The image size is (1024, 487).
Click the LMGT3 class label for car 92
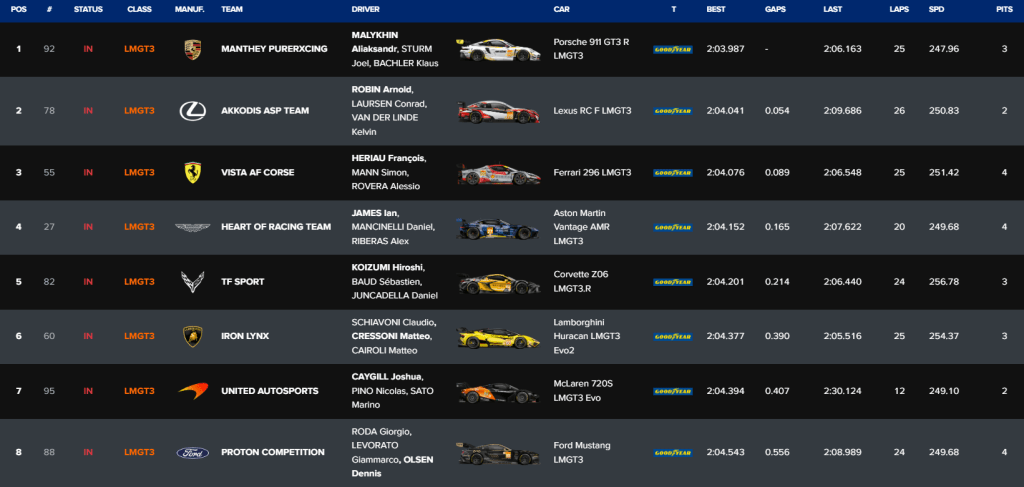139,49
